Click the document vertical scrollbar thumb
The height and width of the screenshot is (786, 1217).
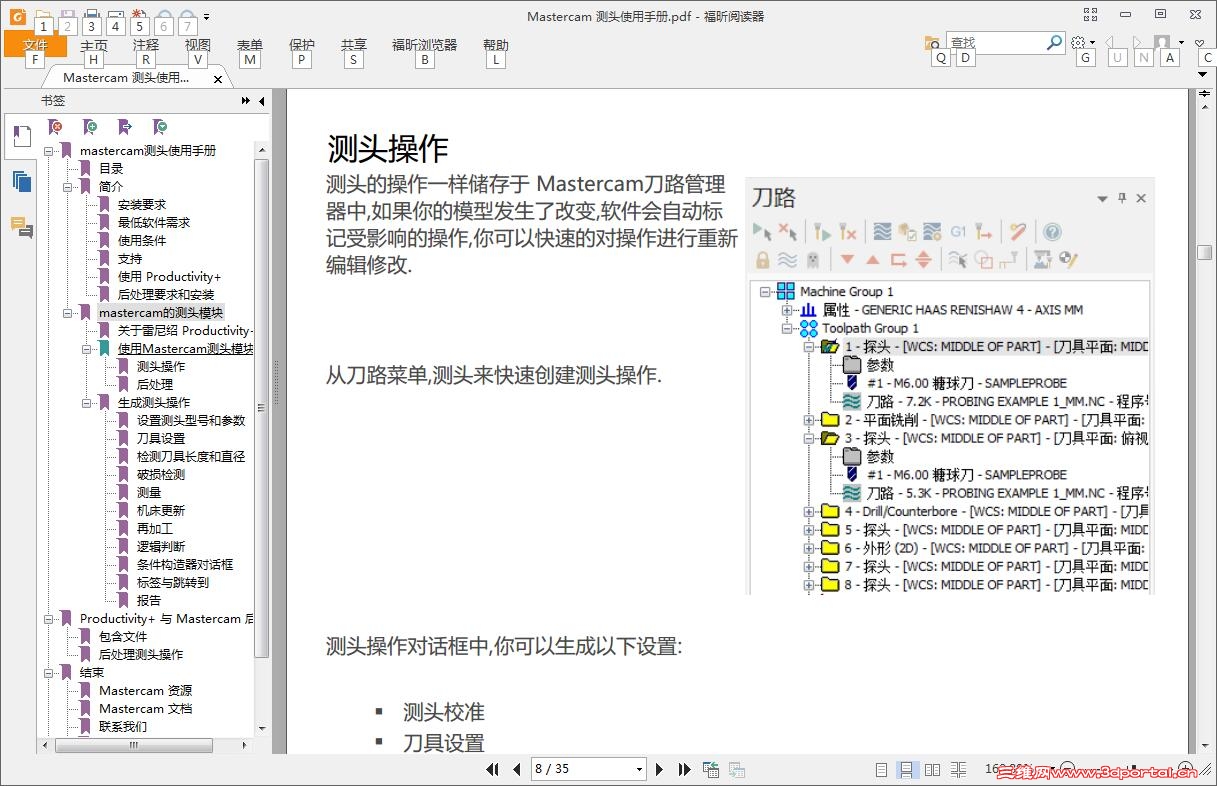(x=1205, y=251)
